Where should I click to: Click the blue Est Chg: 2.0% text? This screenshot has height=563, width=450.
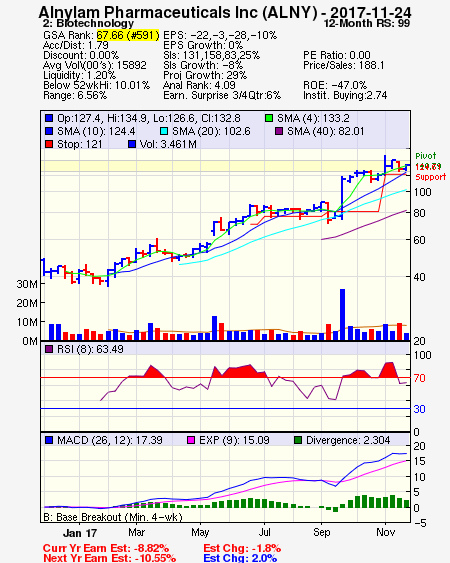240,558
